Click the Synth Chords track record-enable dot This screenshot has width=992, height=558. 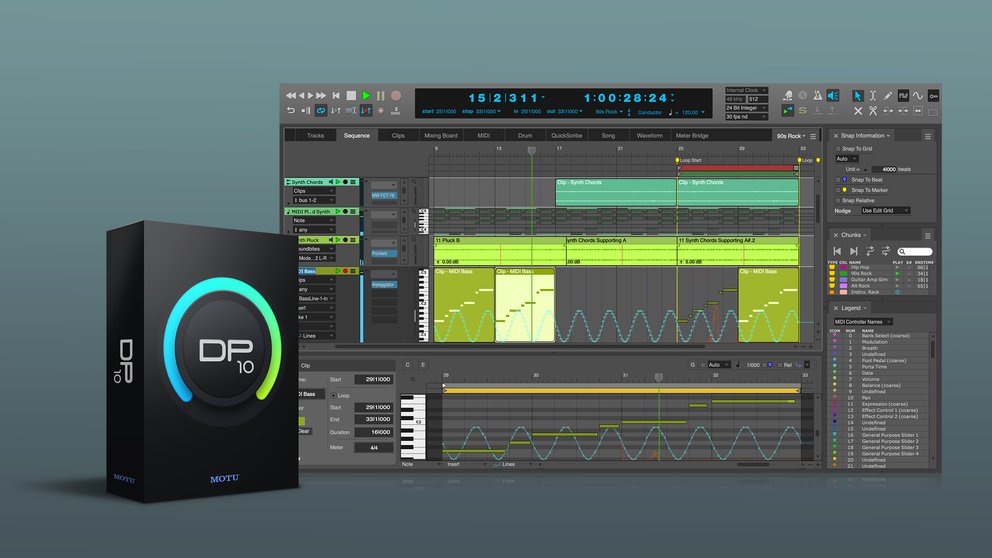click(345, 182)
